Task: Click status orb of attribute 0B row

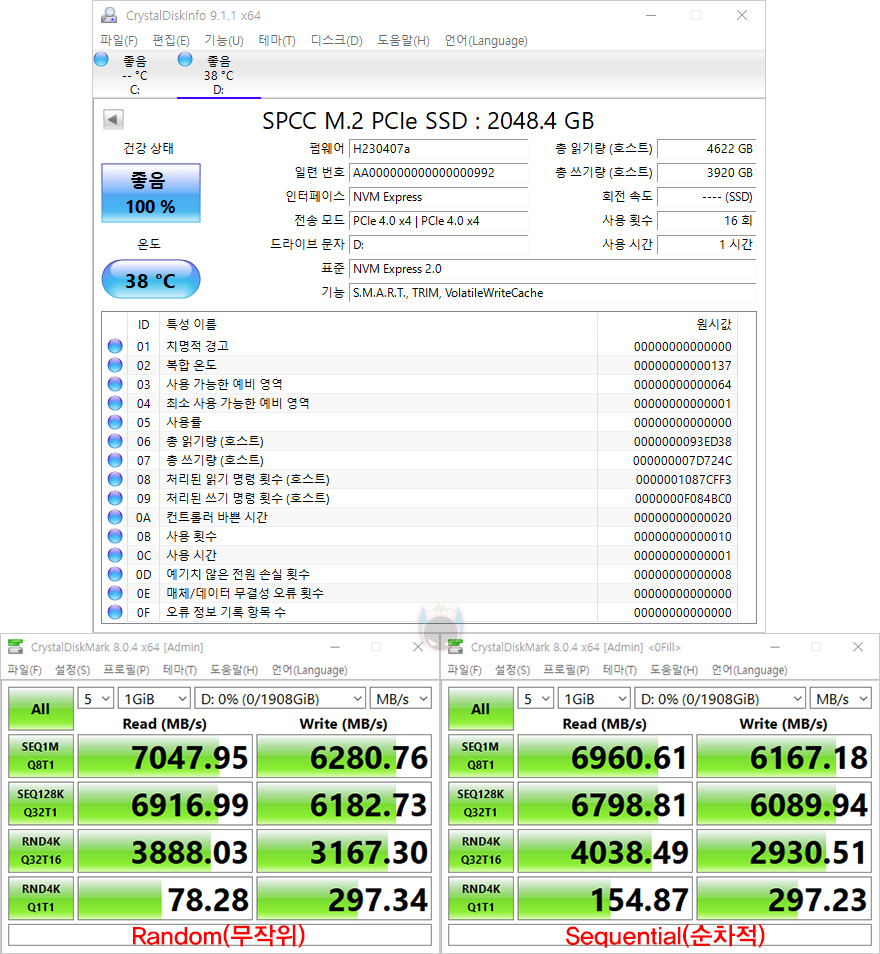Action: click(115, 536)
